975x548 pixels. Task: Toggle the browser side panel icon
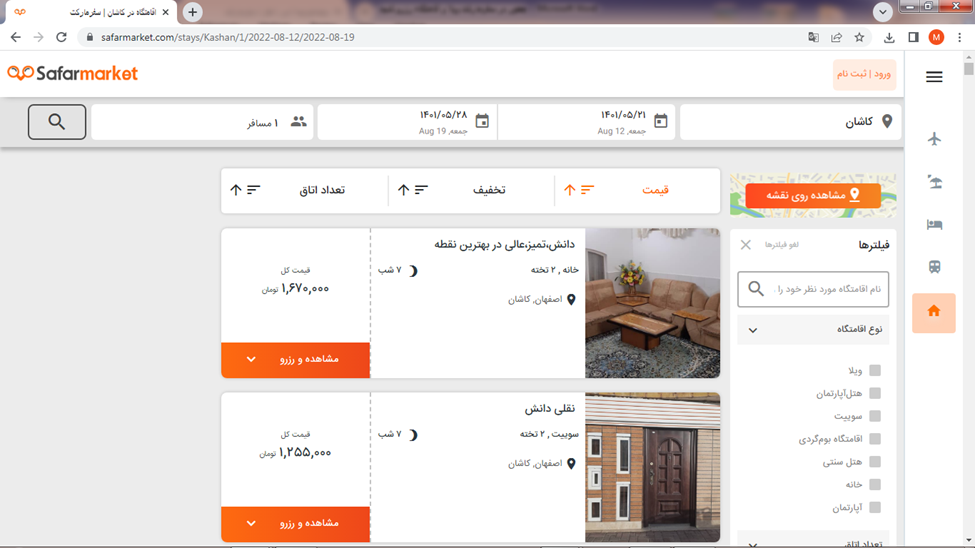[913, 37]
